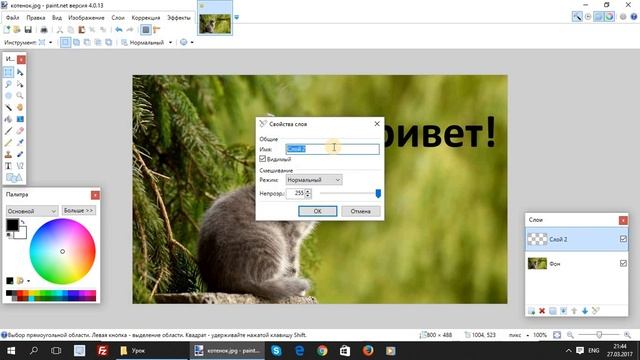The image size is (640, 360).
Task: Open the Слои menu
Action: tap(118, 18)
